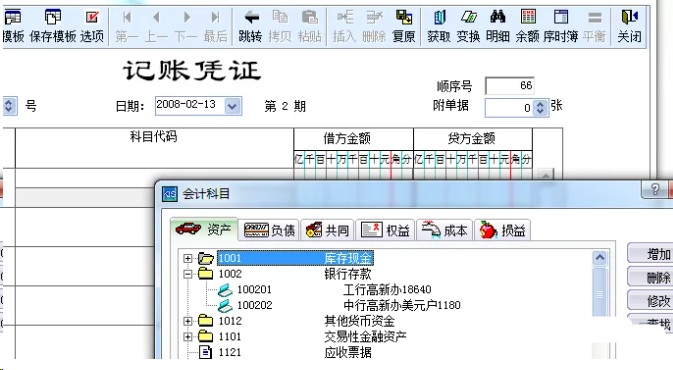
Task: Click the 粘贴 paste toolbar icon
Action: tap(309, 26)
